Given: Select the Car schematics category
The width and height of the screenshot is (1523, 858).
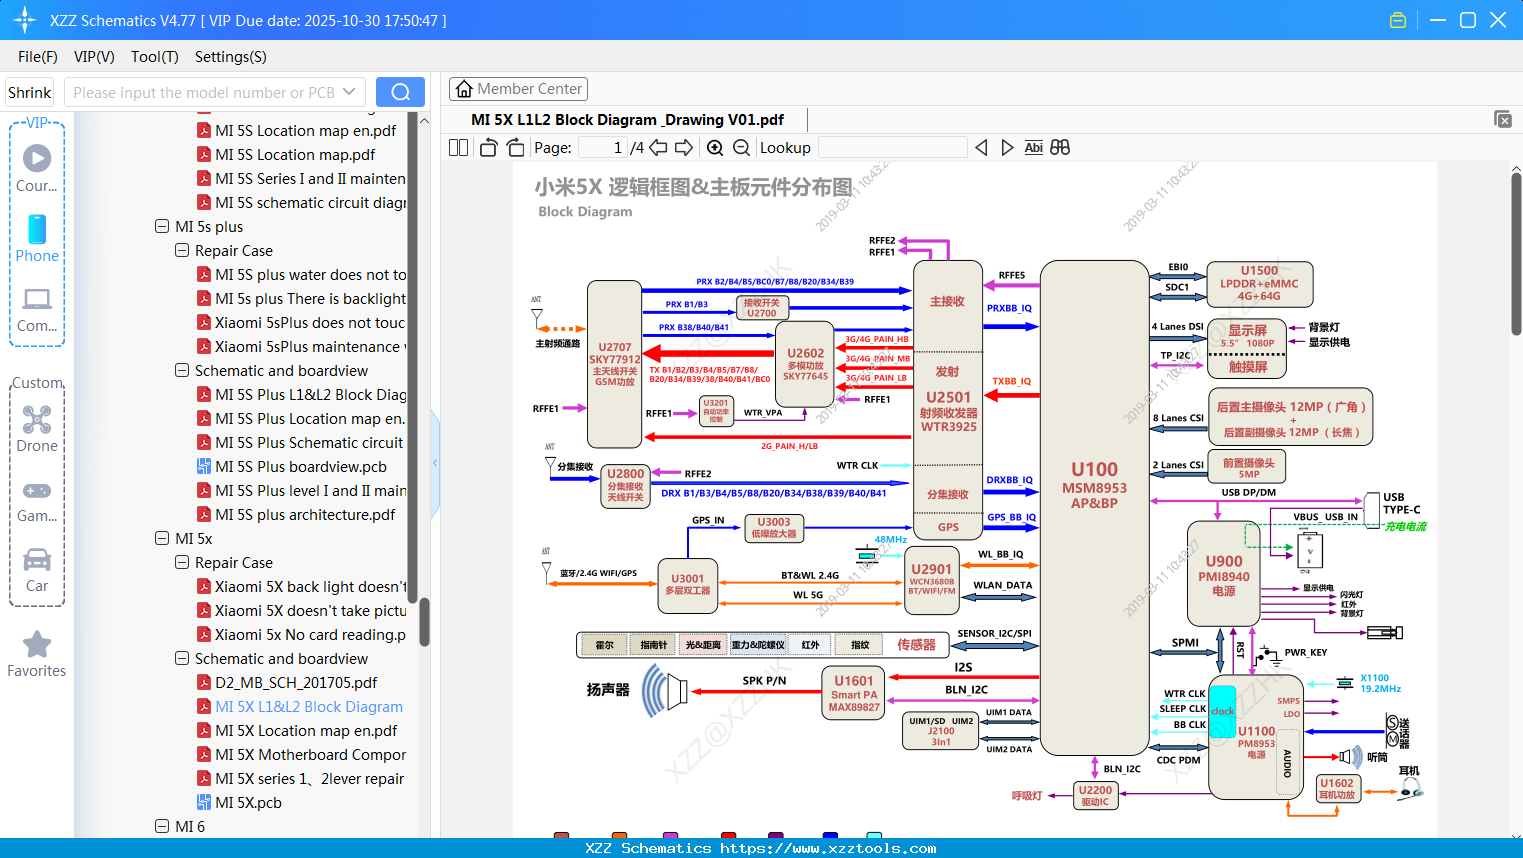Looking at the screenshot, I should 36,568.
